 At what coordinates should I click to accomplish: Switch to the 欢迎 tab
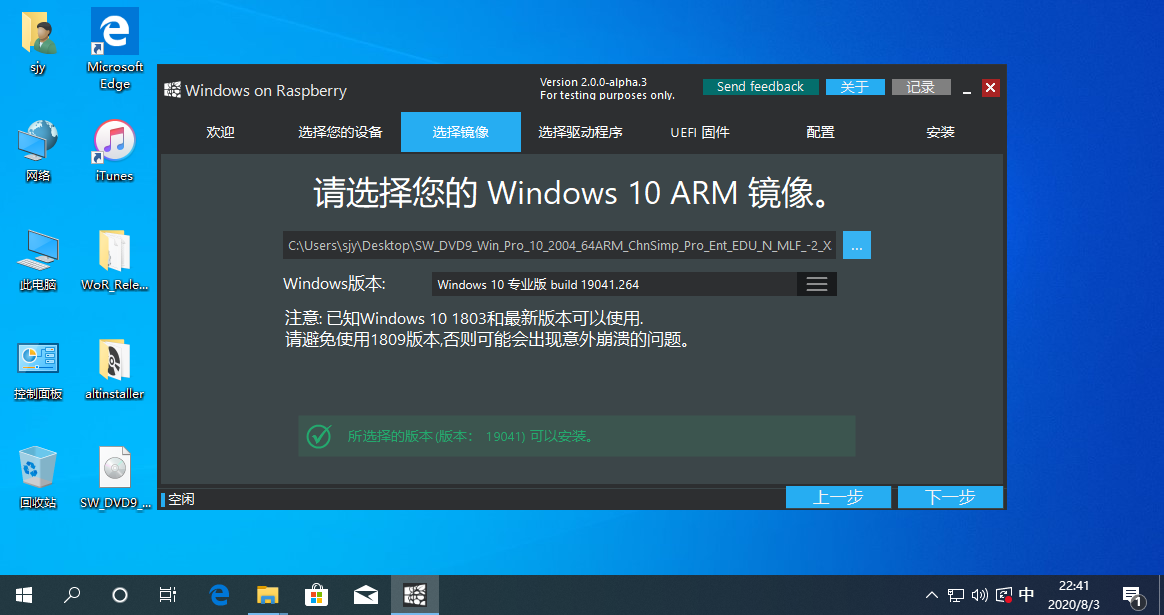point(220,132)
